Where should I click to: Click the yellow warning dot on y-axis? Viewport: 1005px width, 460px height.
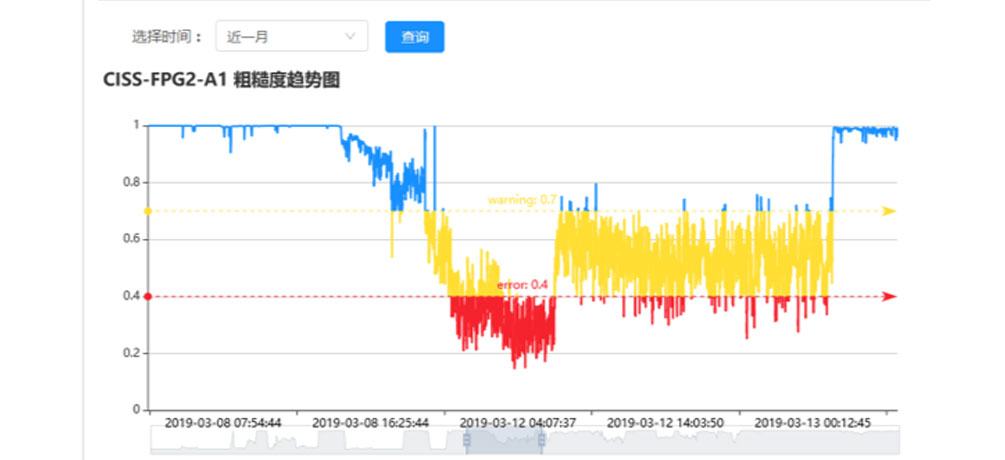(148, 211)
